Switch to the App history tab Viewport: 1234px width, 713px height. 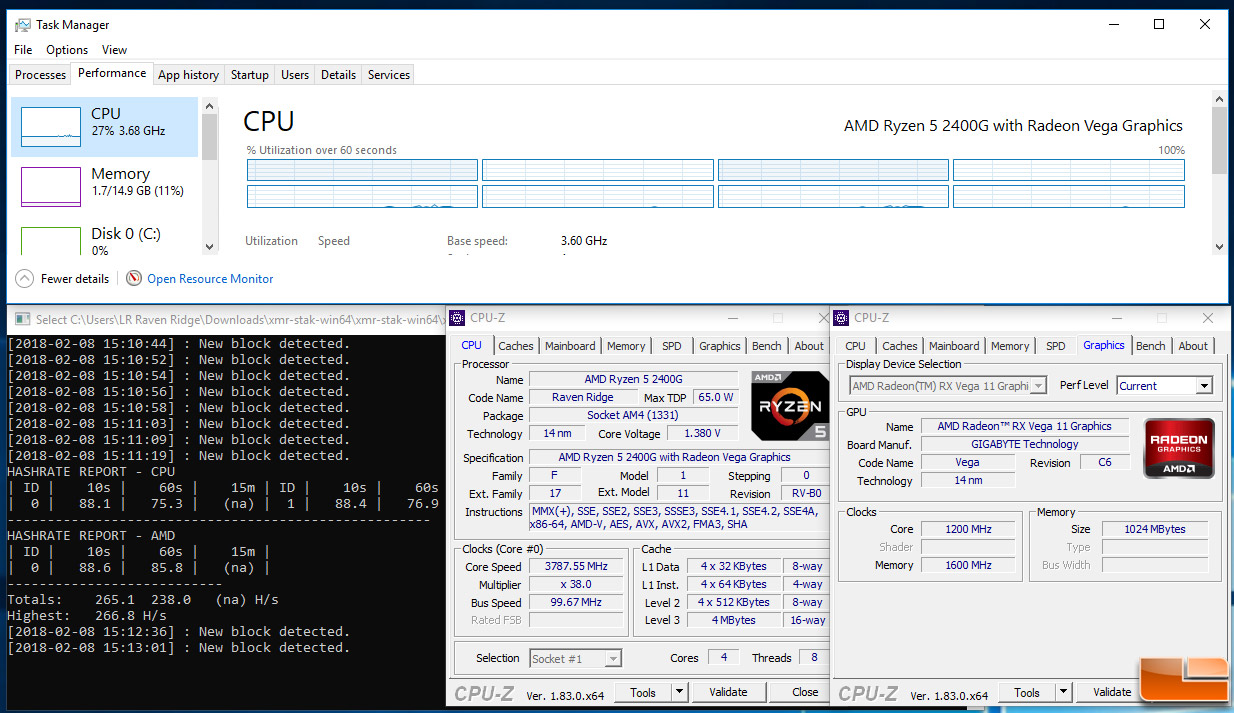click(x=188, y=75)
